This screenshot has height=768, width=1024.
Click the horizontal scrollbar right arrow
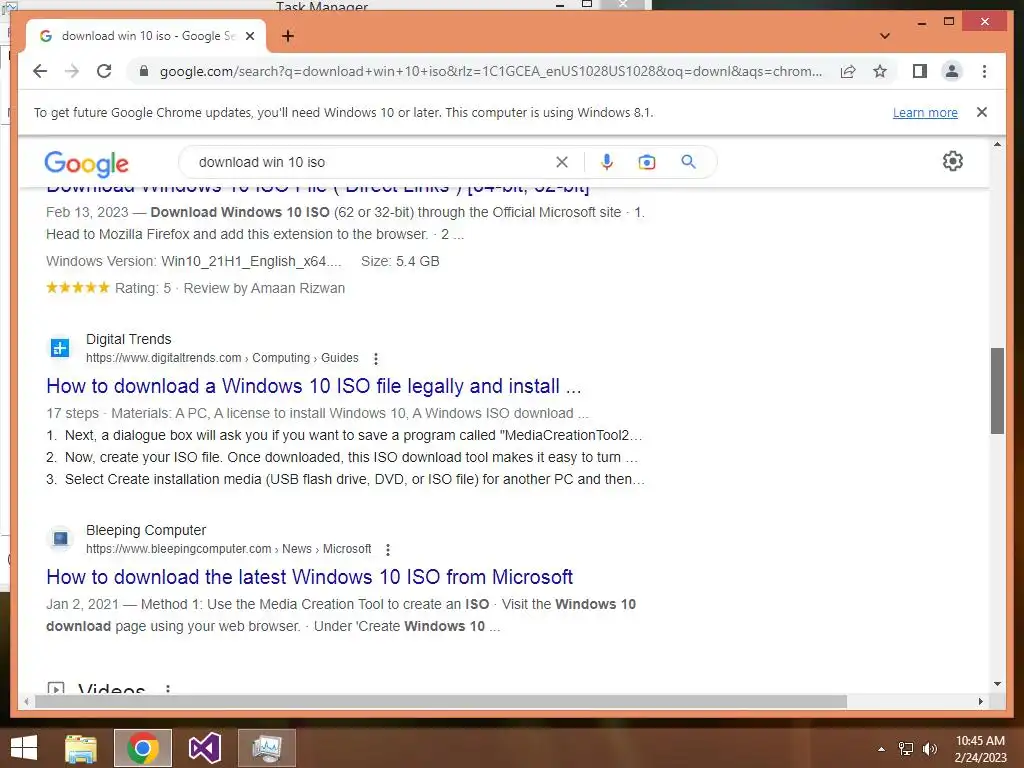tap(980, 701)
